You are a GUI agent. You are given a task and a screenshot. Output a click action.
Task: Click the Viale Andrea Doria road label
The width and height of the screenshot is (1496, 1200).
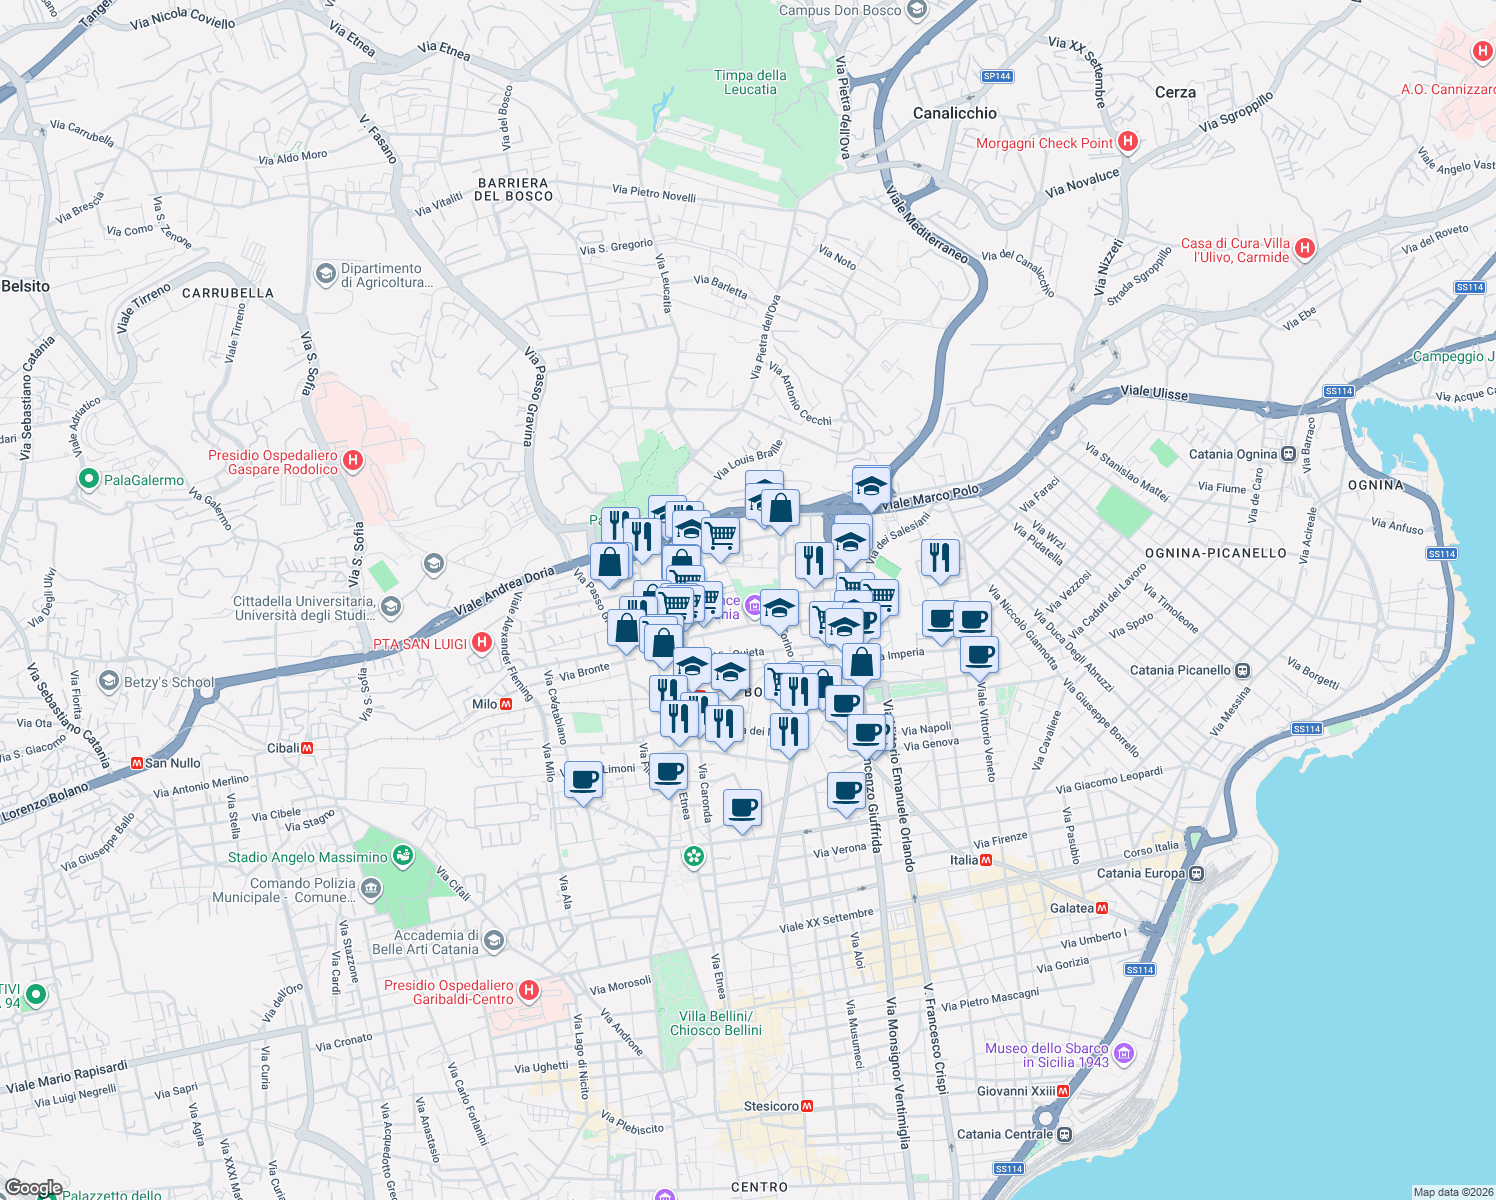click(x=504, y=592)
